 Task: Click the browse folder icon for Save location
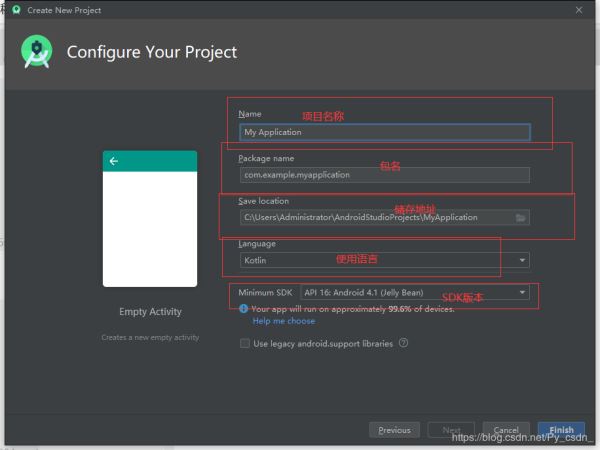pyautogui.click(x=520, y=217)
